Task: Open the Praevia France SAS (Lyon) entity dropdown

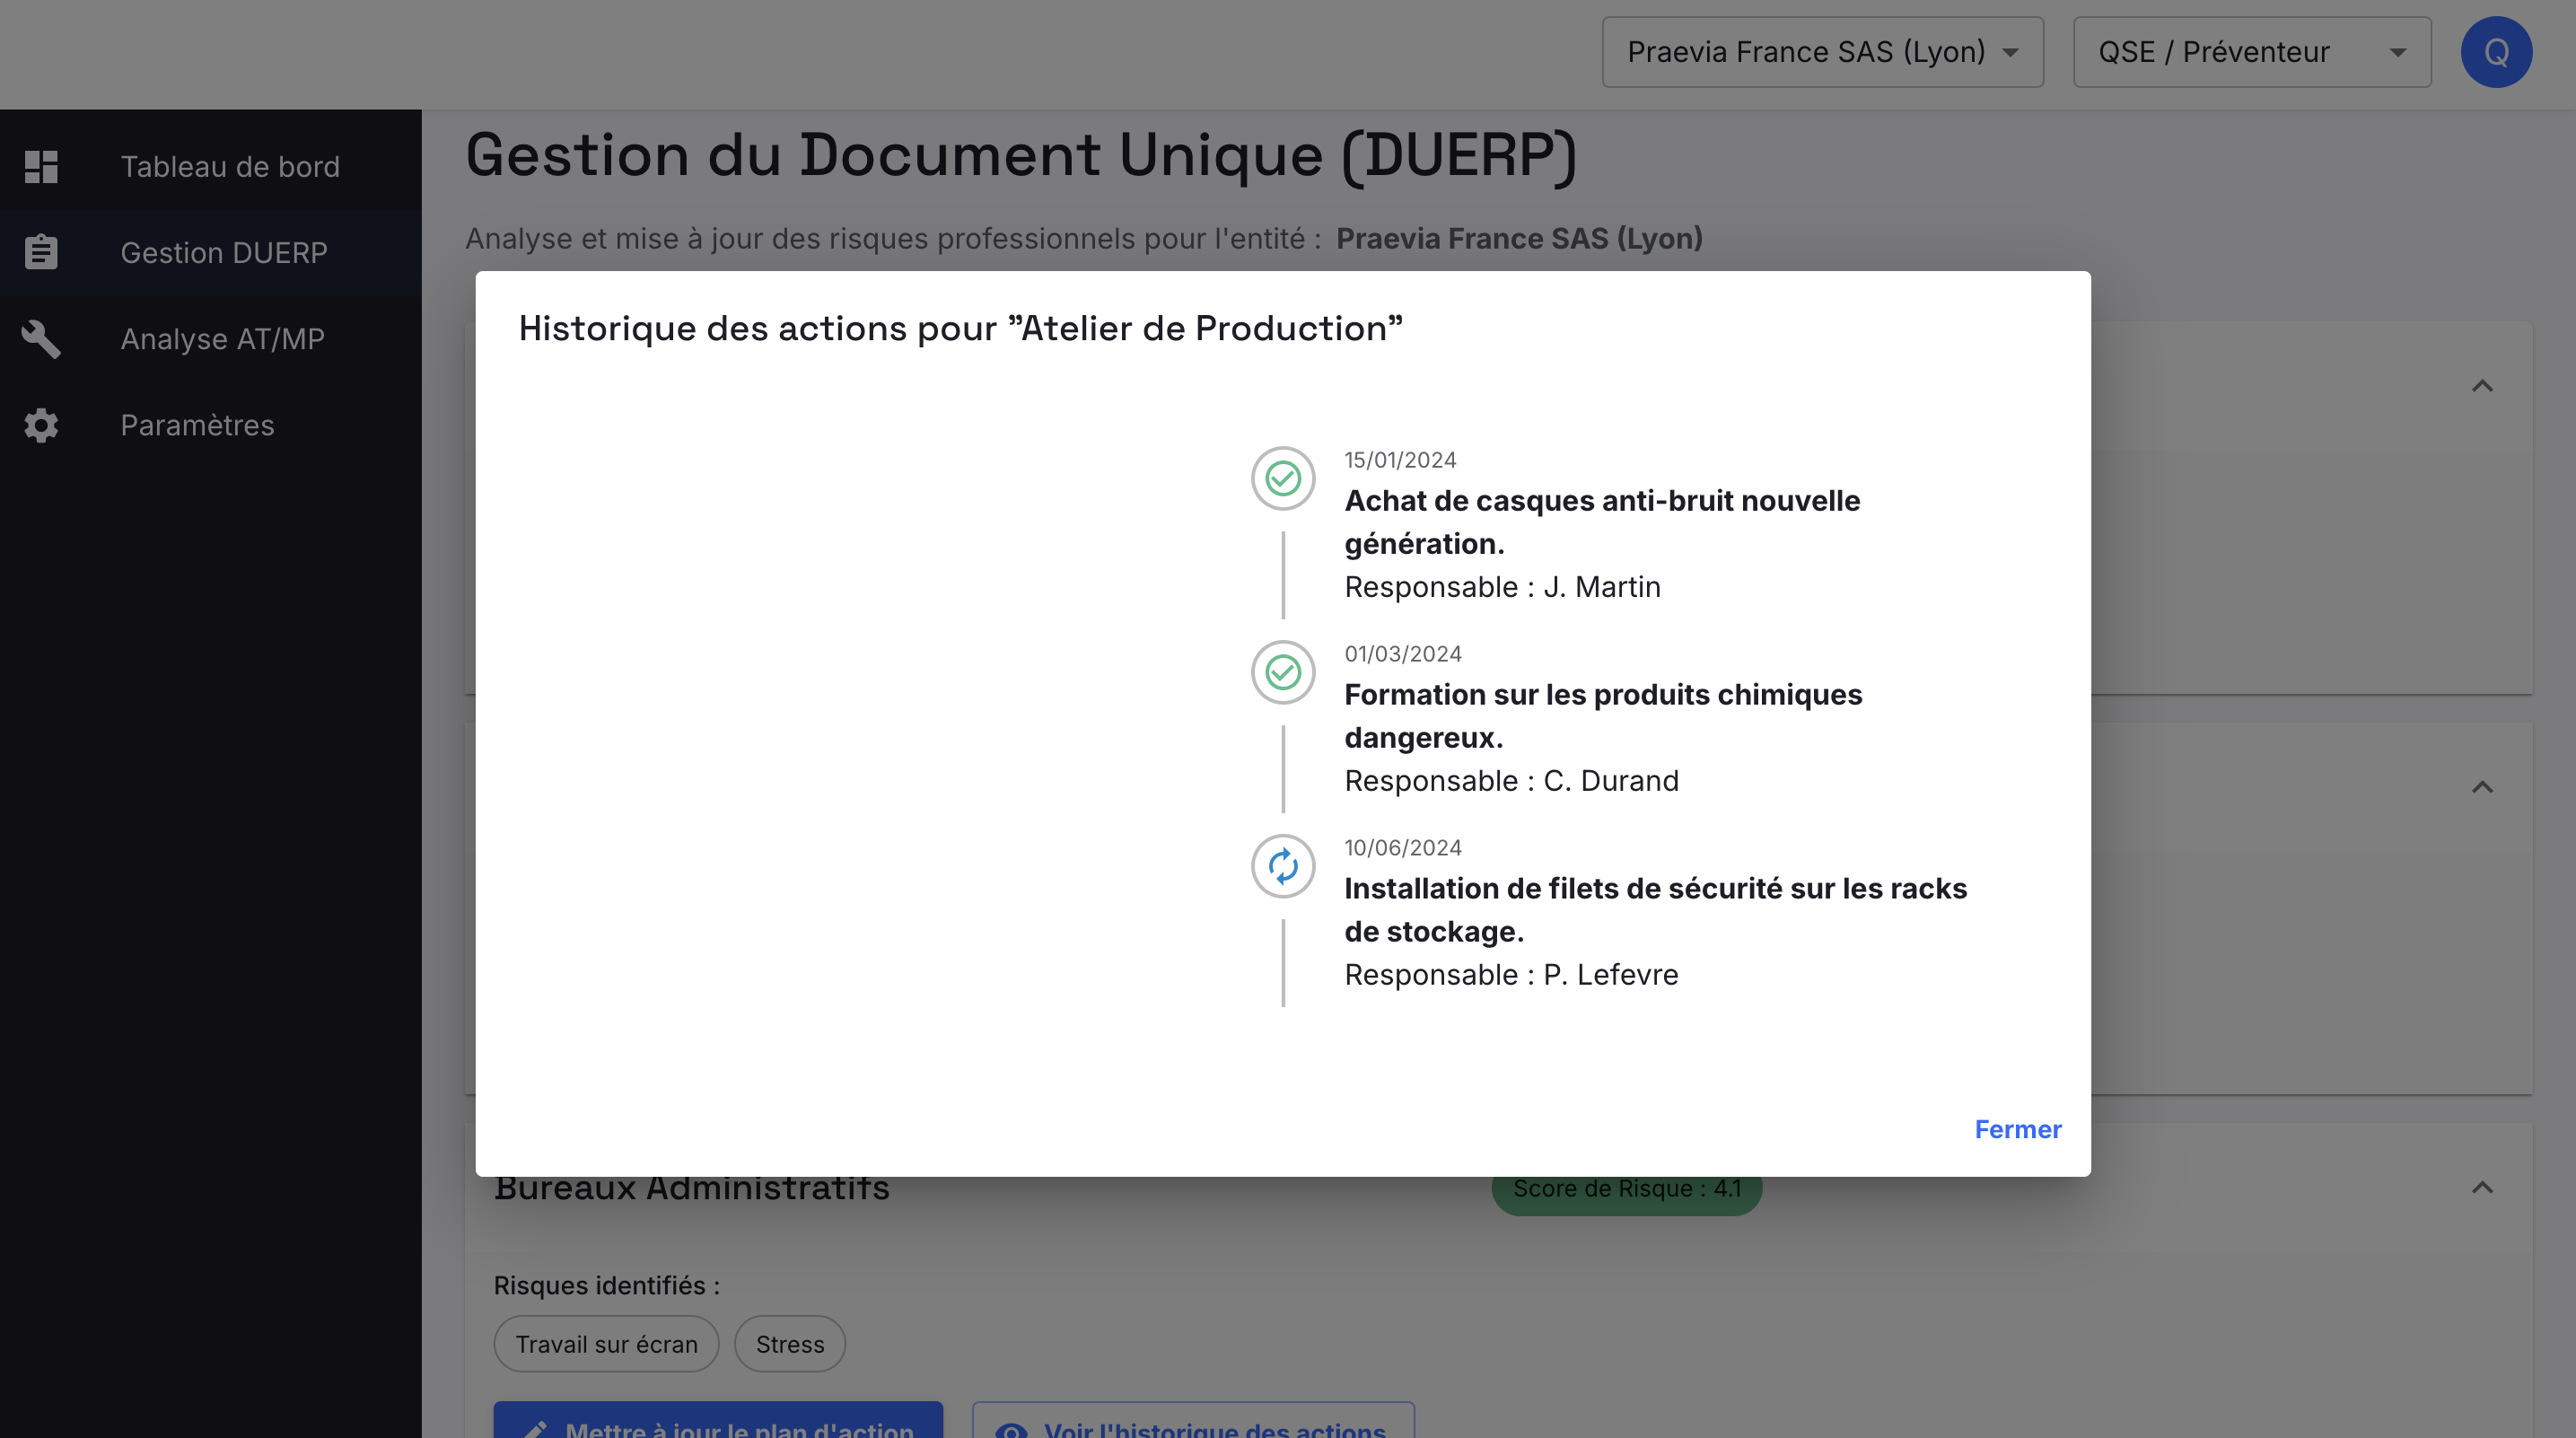Action: (x=1822, y=51)
